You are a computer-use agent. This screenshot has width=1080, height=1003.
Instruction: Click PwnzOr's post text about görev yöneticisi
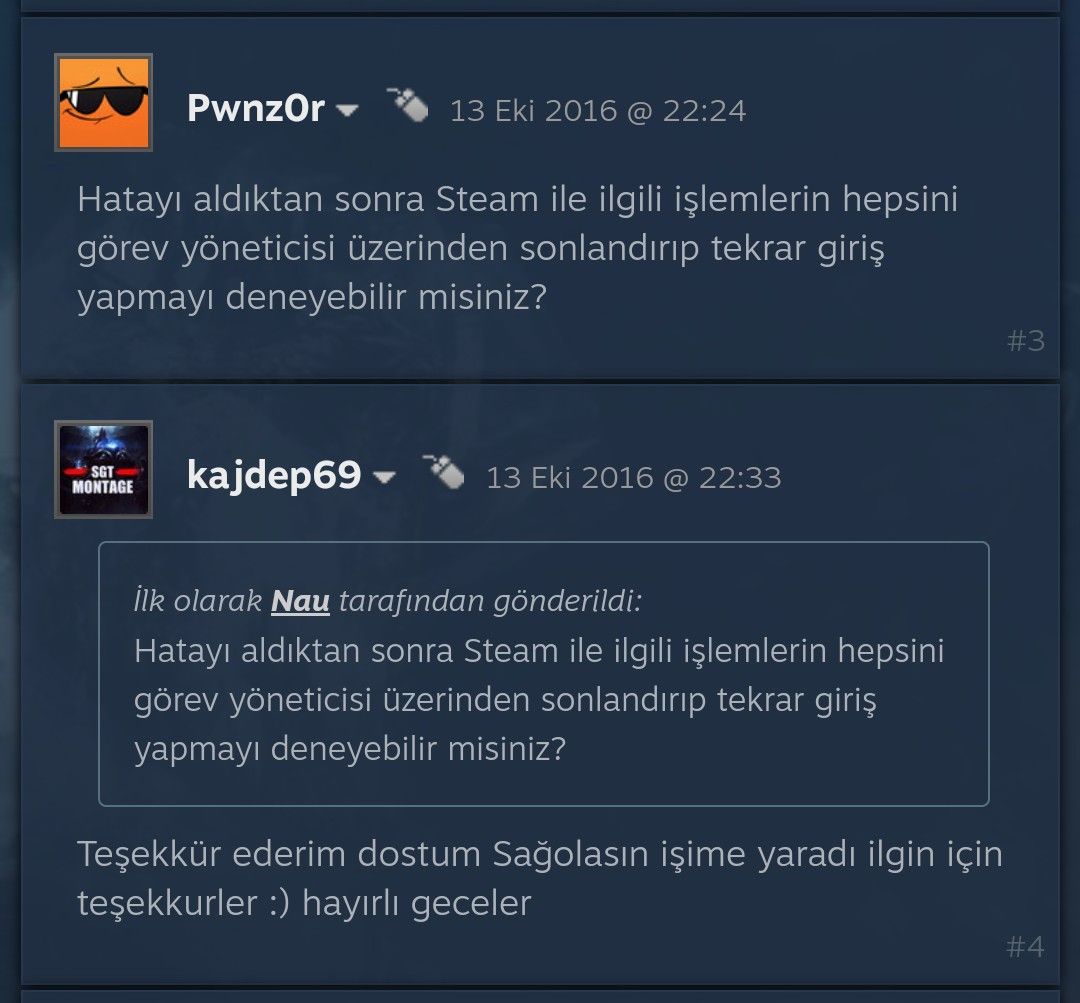point(517,248)
